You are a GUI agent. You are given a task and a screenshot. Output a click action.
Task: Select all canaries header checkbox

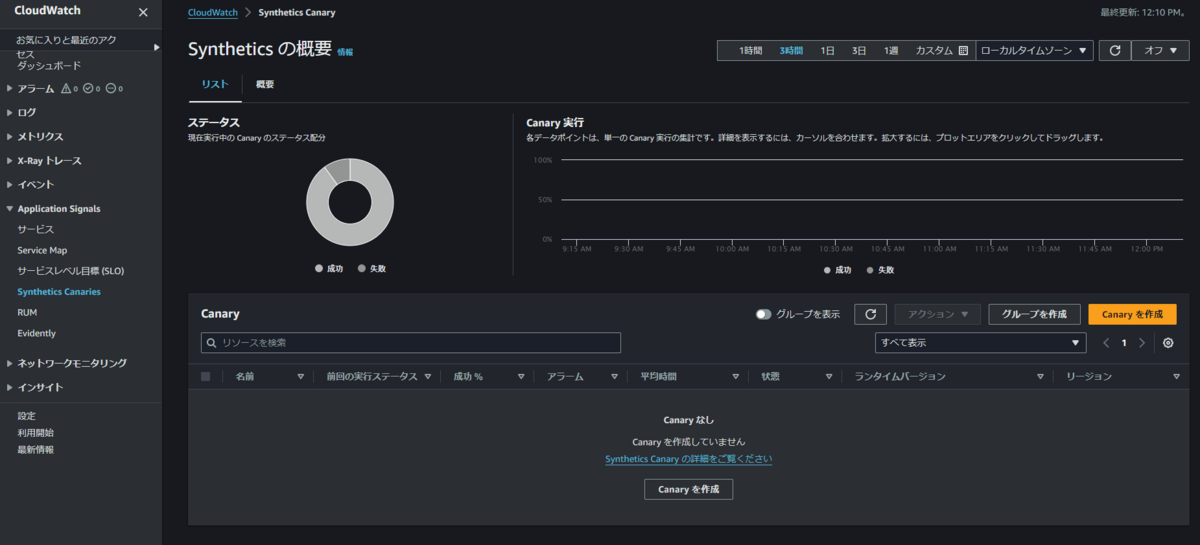click(206, 376)
